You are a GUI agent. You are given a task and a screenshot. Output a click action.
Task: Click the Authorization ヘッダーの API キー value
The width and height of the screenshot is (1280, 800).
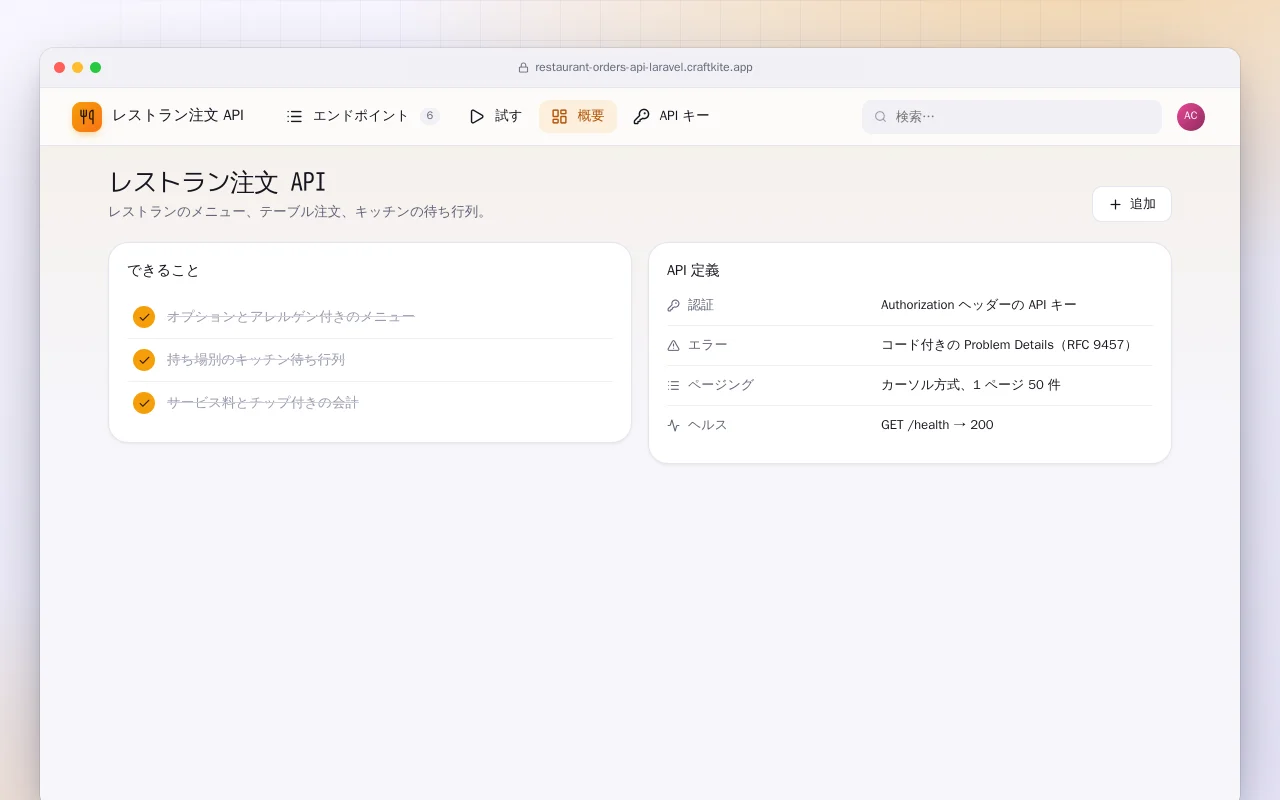point(979,305)
